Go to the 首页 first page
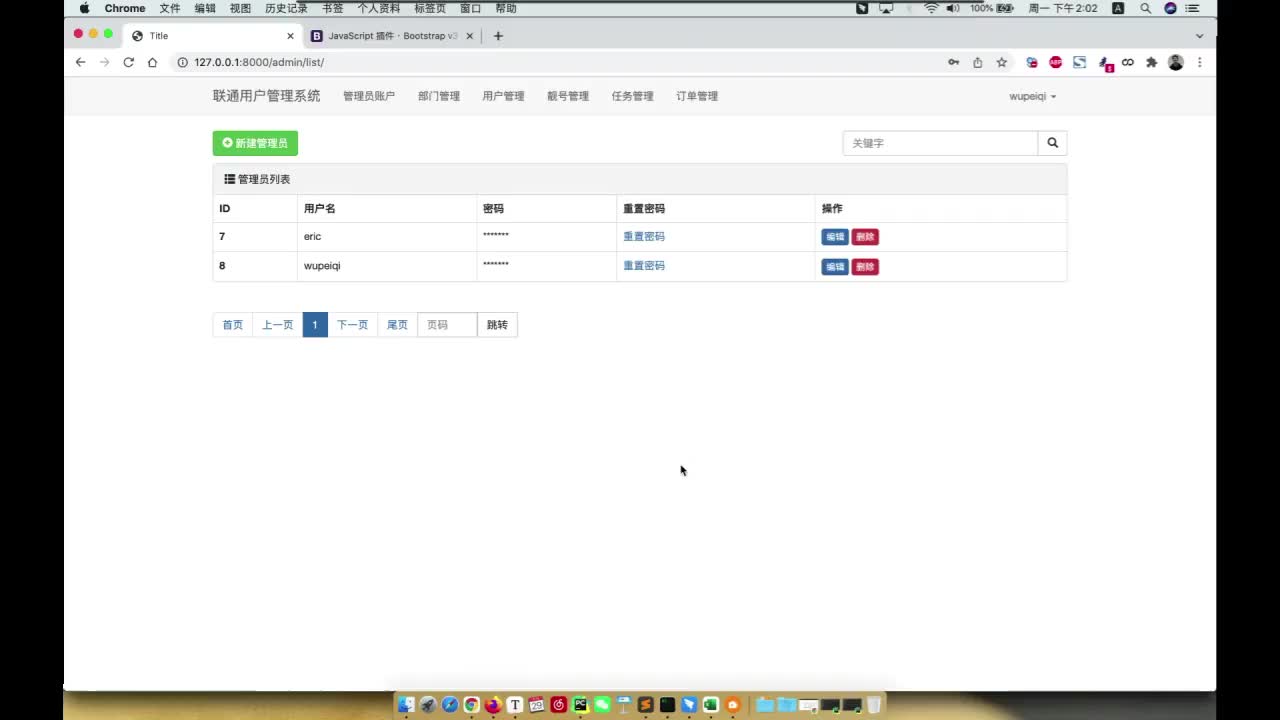 point(233,325)
